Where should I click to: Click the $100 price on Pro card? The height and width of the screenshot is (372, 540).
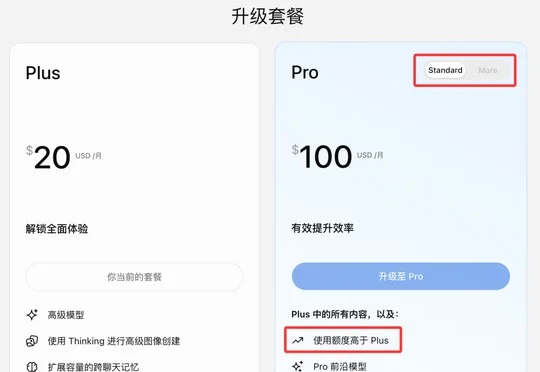(322, 157)
